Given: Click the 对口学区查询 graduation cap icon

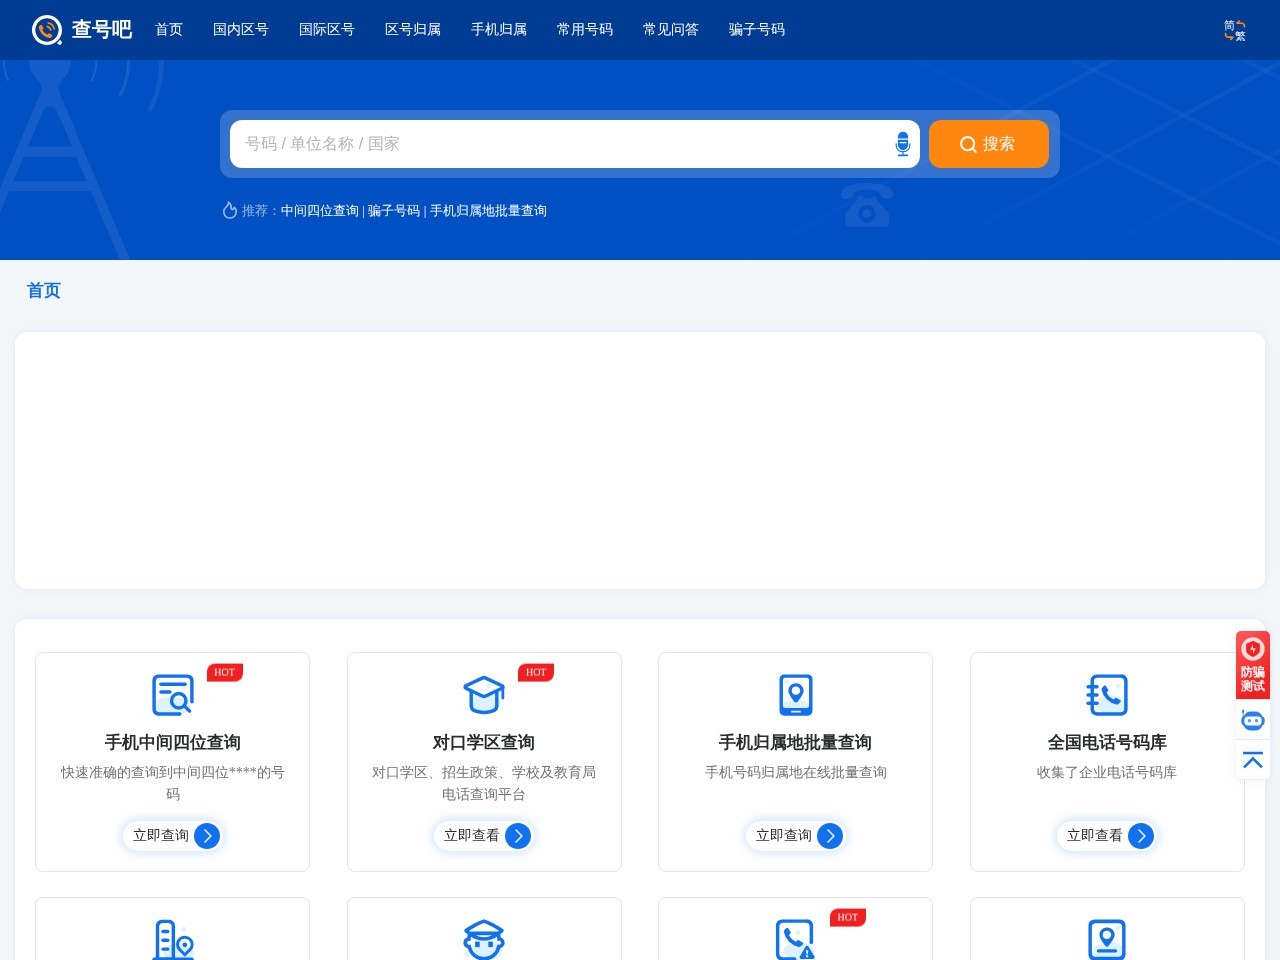Looking at the screenshot, I should coord(484,695).
